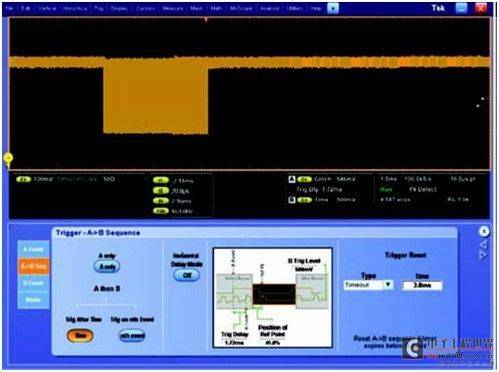Toggle Horizontal Delay Mode Off button
This screenshot has width=499, height=372.
pos(187,275)
